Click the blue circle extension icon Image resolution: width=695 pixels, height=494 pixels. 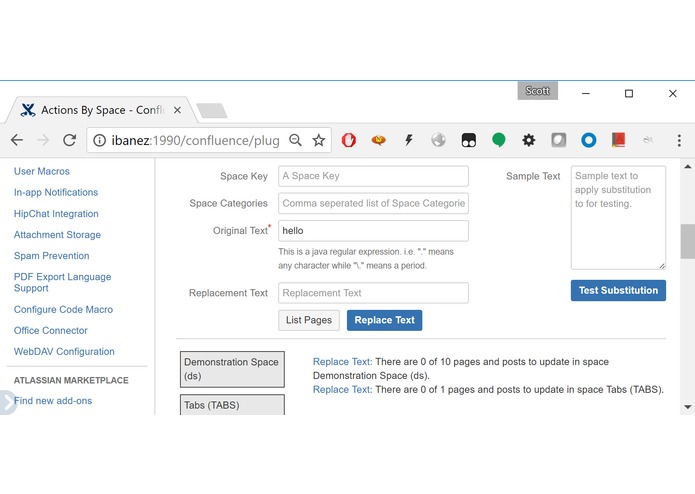(589, 140)
